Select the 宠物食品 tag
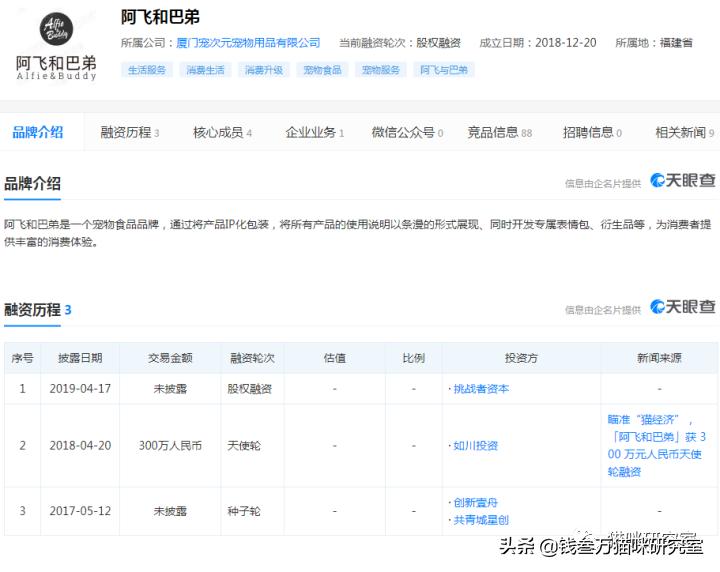 click(x=322, y=70)
